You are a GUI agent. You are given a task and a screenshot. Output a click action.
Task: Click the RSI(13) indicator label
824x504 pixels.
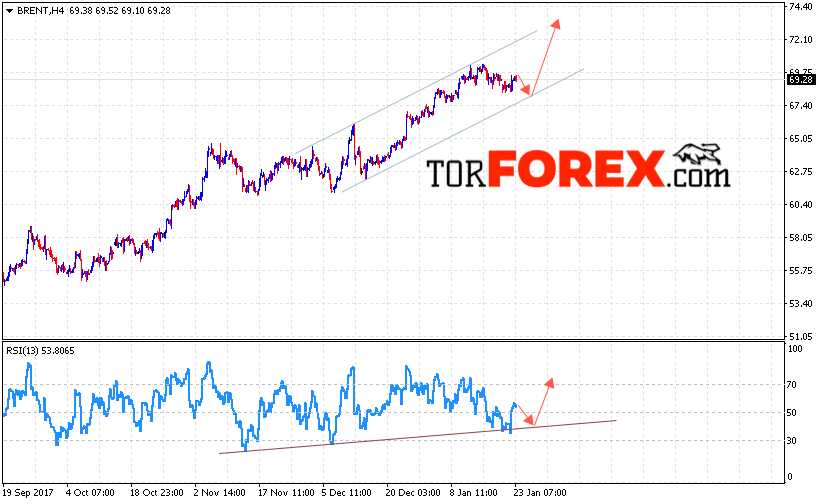(40, 351)
